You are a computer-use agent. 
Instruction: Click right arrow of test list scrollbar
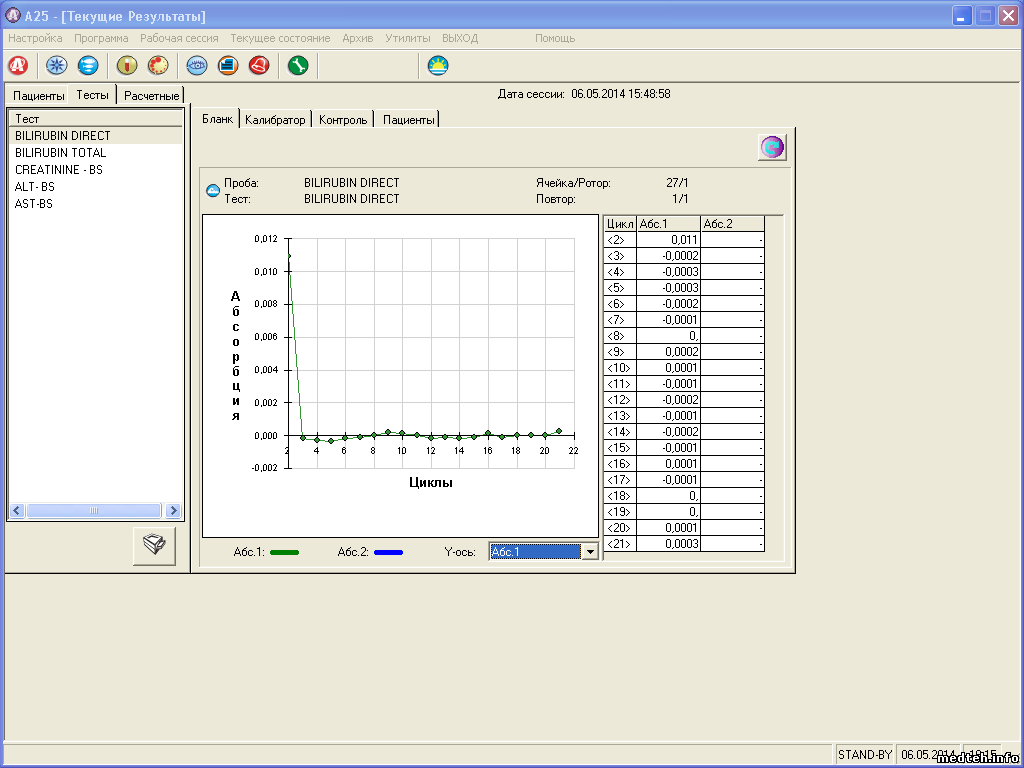[173, 511]
